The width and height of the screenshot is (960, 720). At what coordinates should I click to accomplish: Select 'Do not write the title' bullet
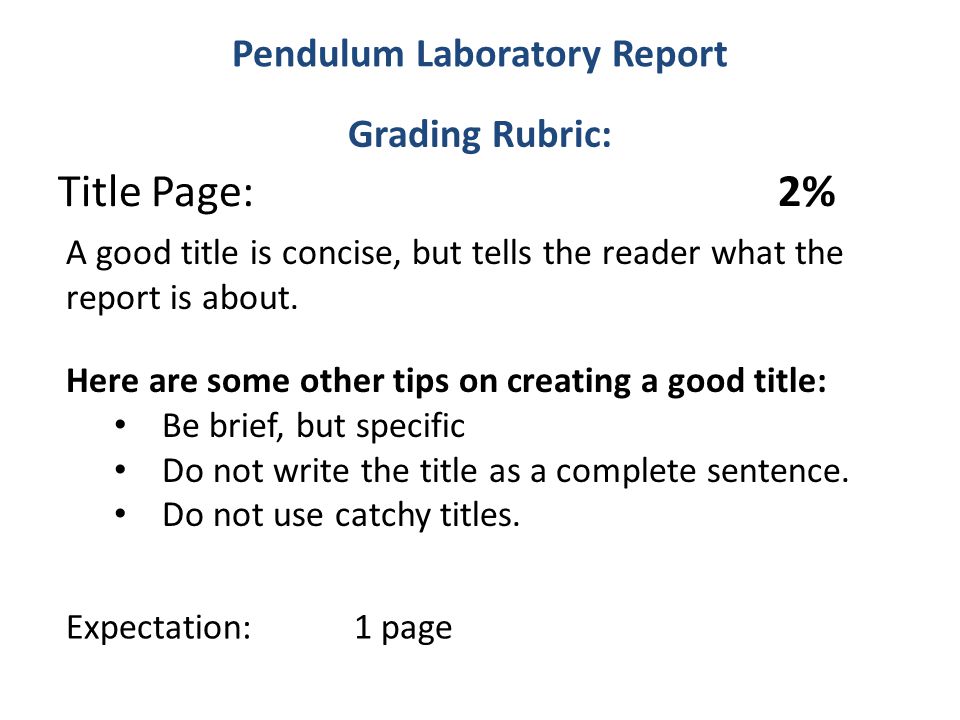506,471
